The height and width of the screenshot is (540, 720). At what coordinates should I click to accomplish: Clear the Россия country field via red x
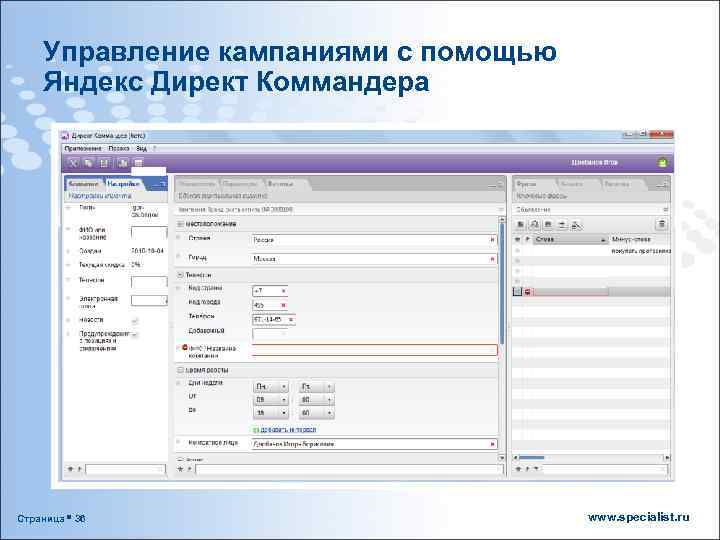pyautogui.click(x=492, y=240)
